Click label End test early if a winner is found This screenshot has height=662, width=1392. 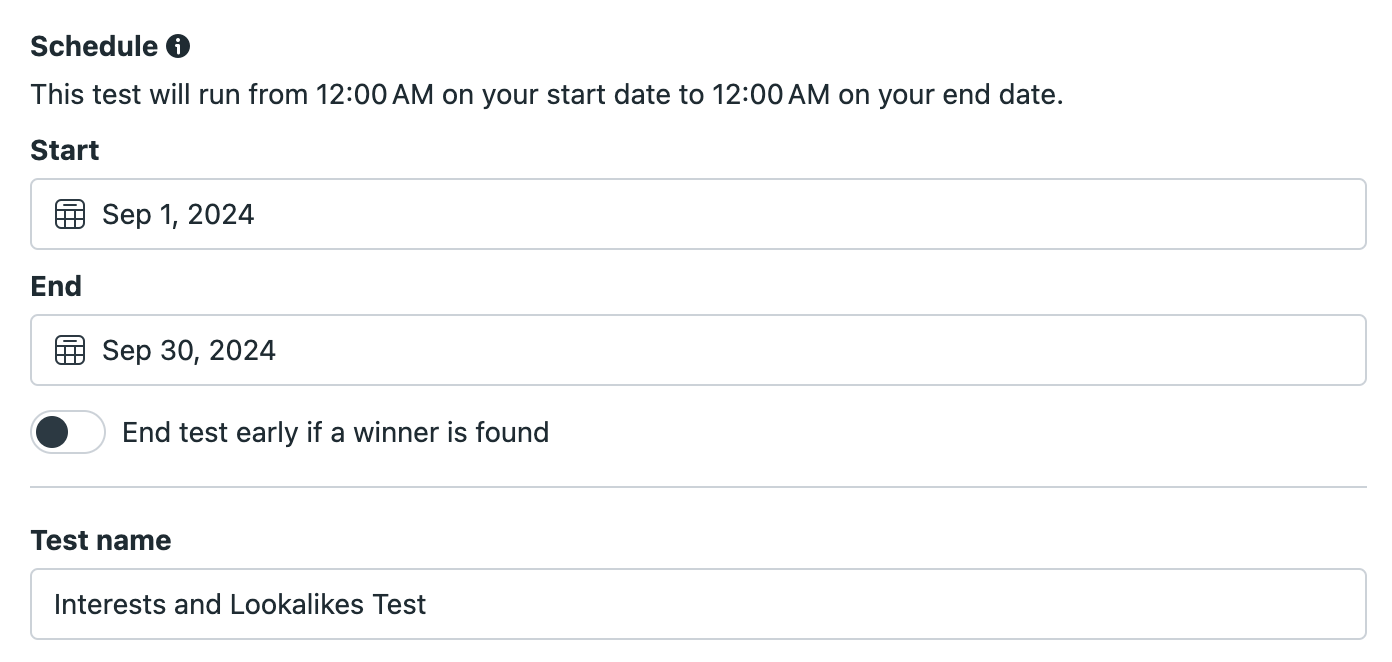336,432
